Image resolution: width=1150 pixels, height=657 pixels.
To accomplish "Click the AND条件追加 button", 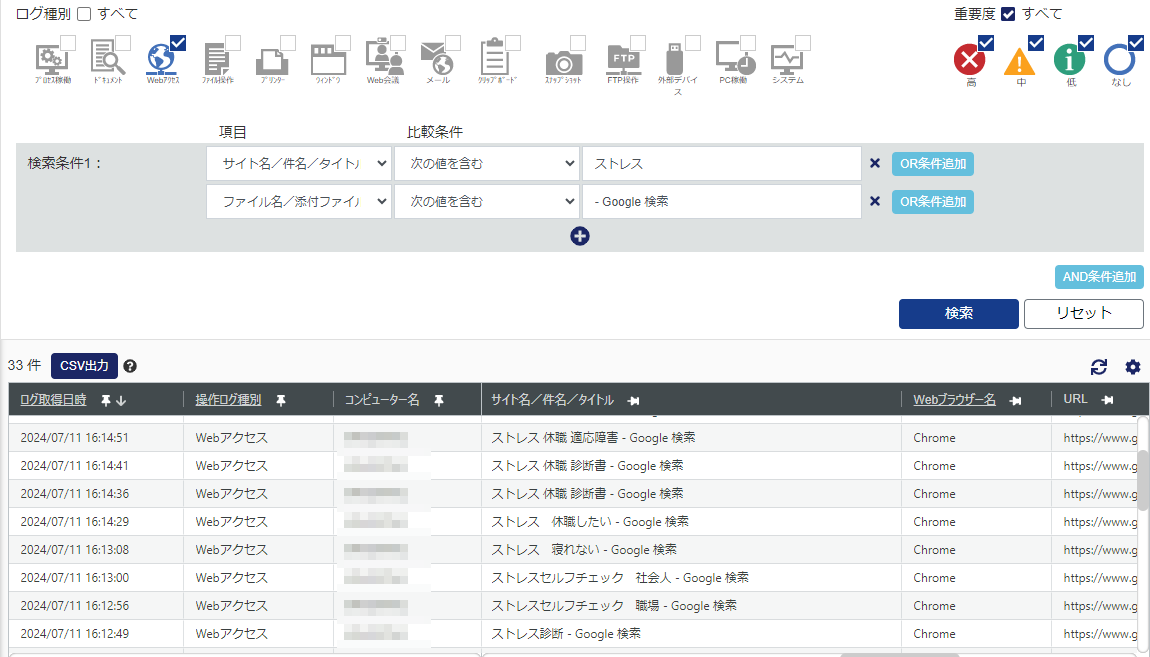I will coord(1099,276).
